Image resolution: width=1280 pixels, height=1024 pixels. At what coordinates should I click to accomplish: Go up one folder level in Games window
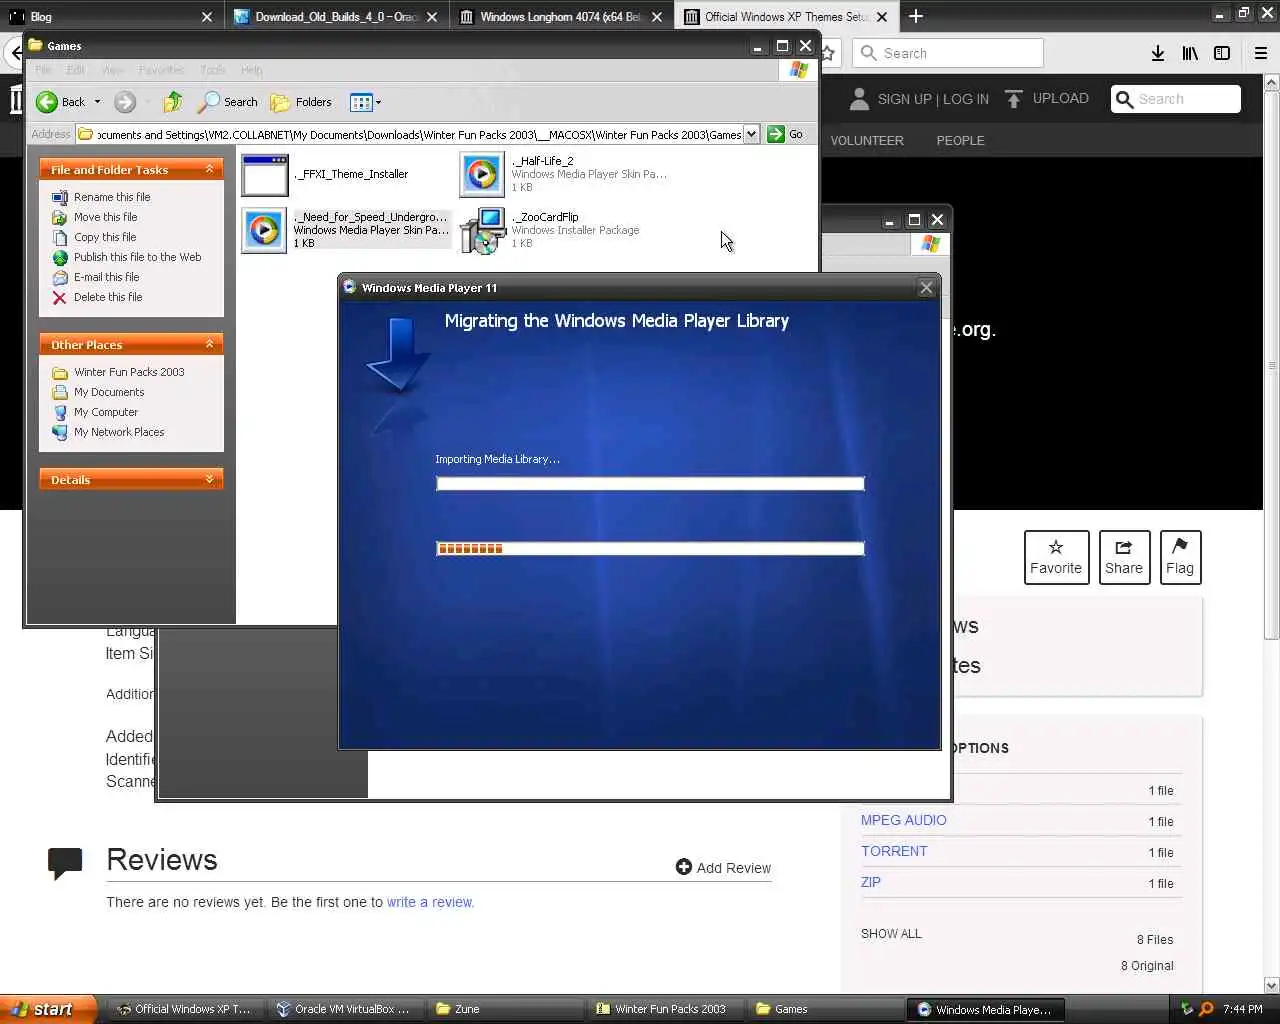click(172, 102)
